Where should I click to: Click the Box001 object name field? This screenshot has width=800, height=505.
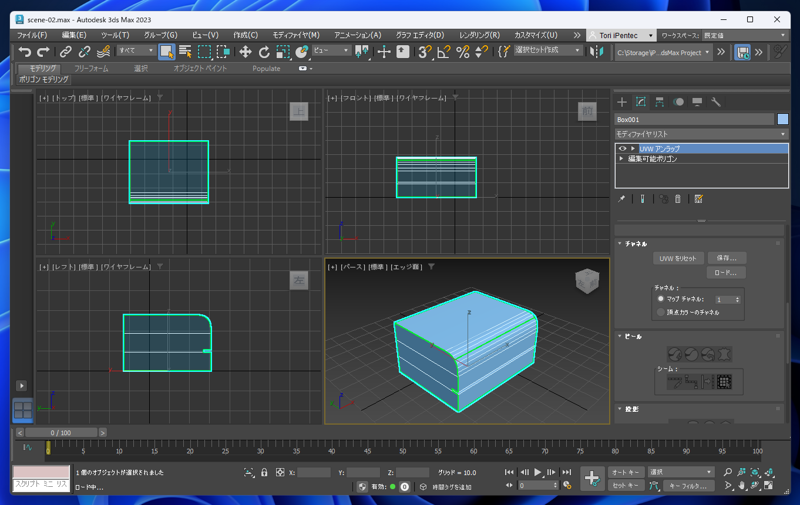click(x=694, y=119)
